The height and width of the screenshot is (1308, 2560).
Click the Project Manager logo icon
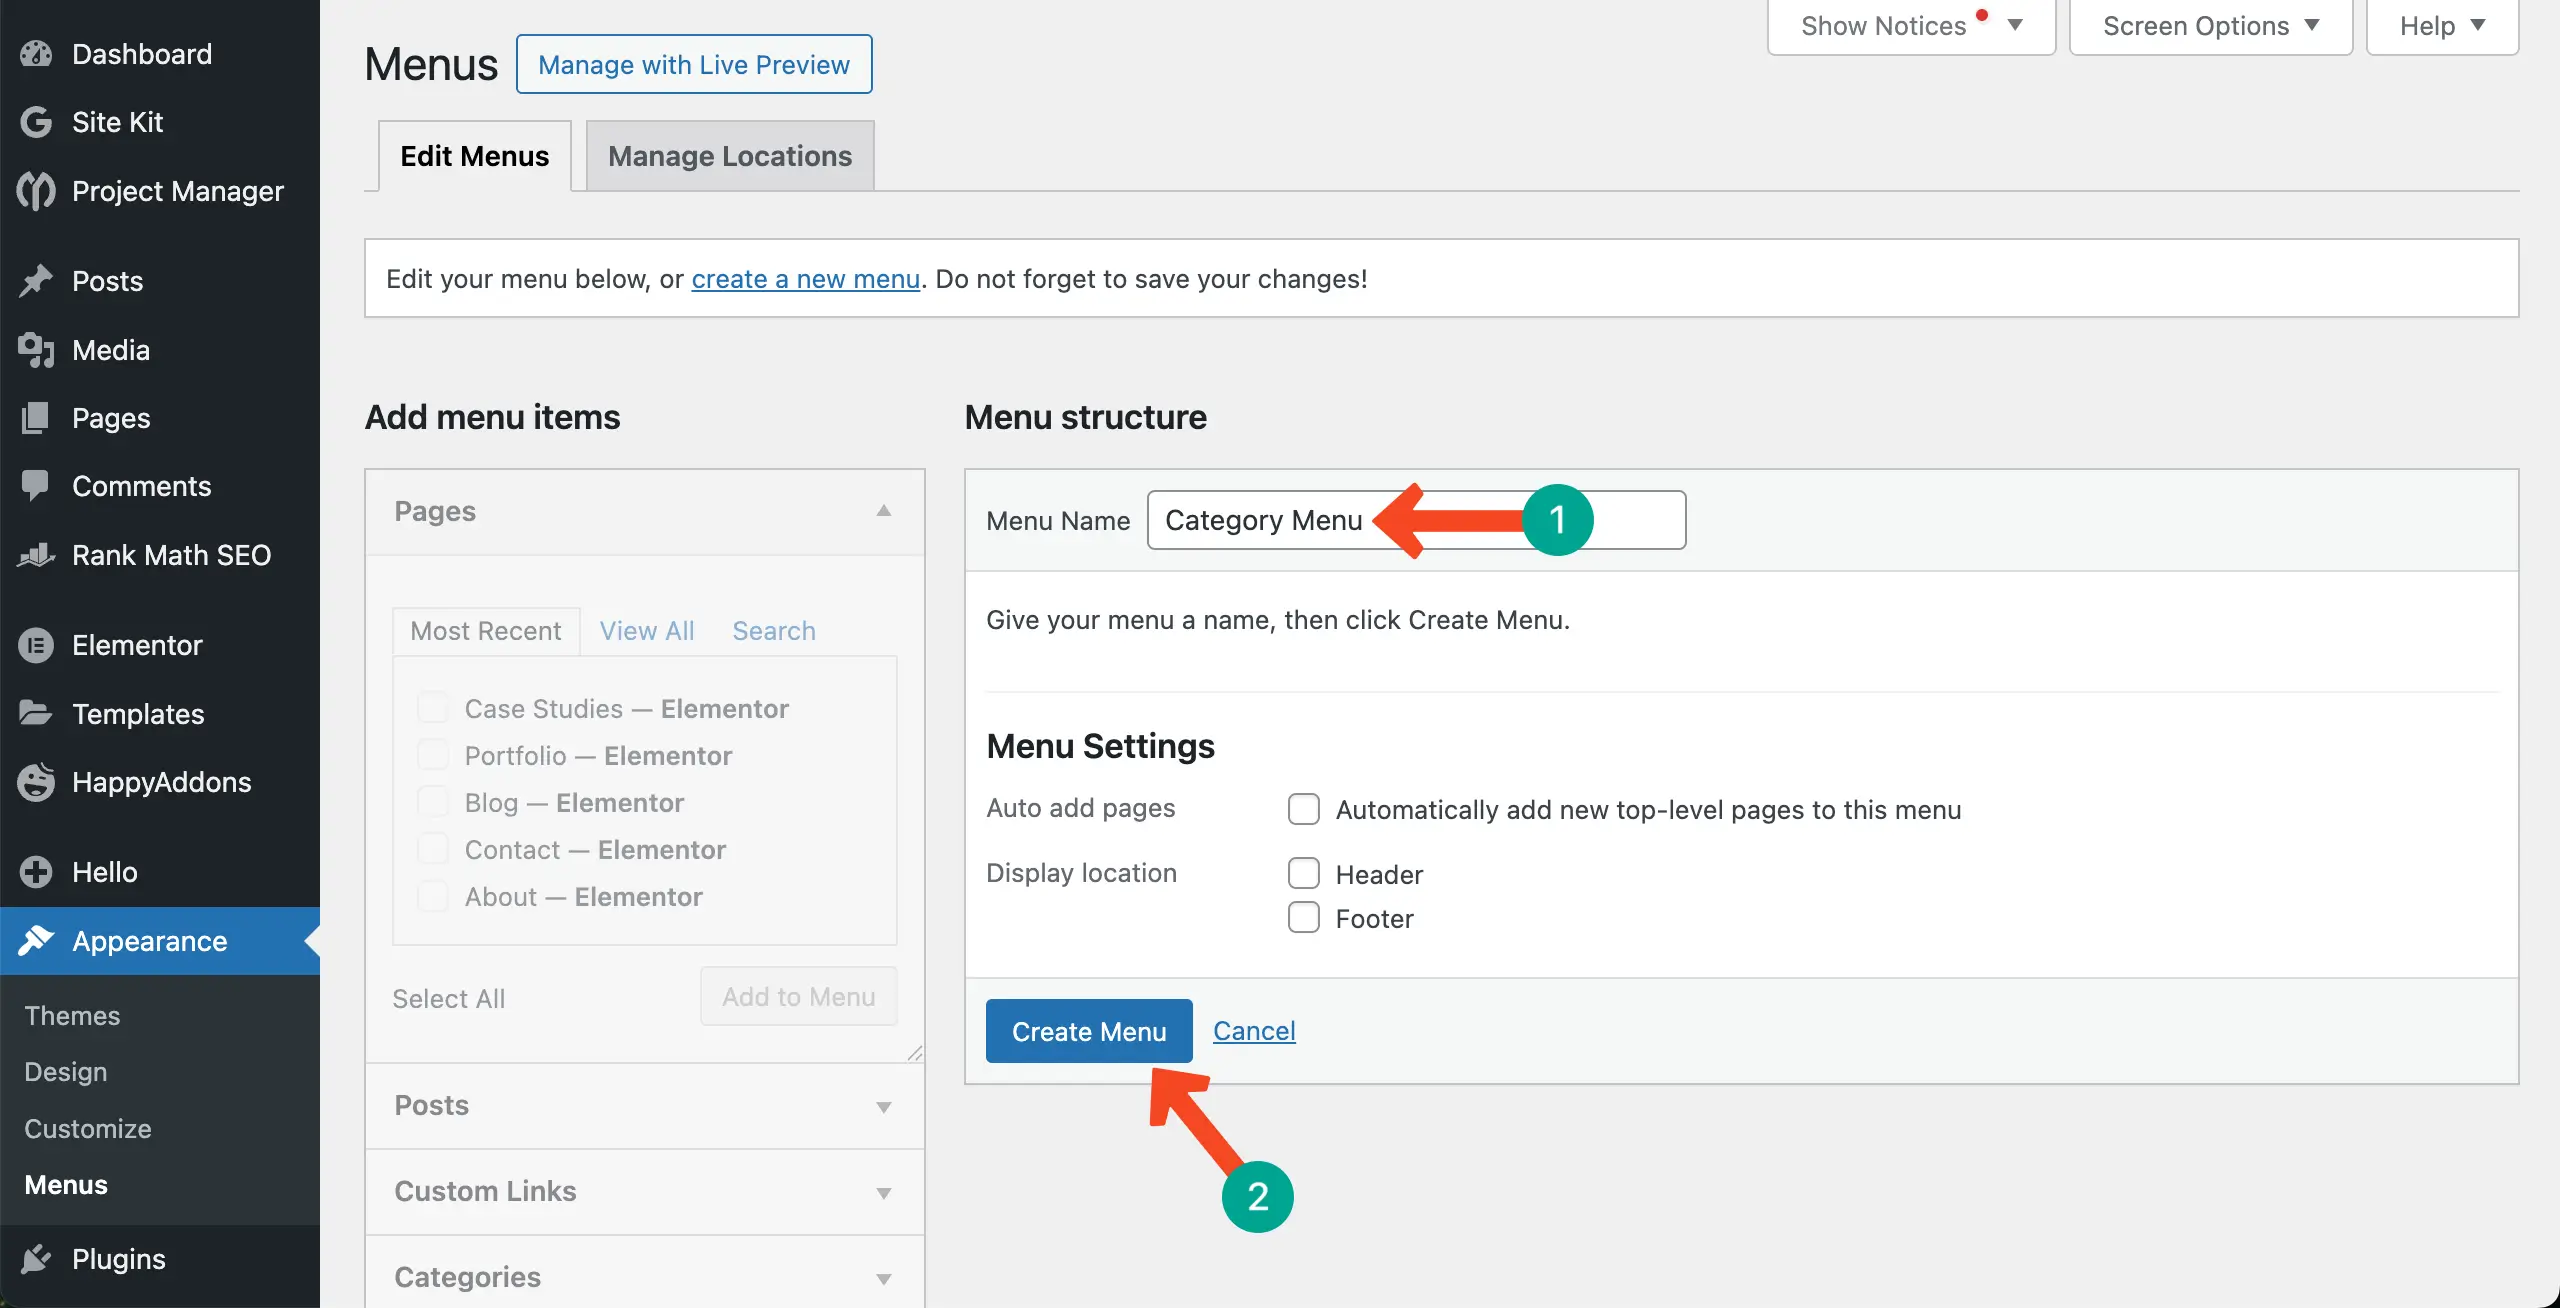coord(36,191)
